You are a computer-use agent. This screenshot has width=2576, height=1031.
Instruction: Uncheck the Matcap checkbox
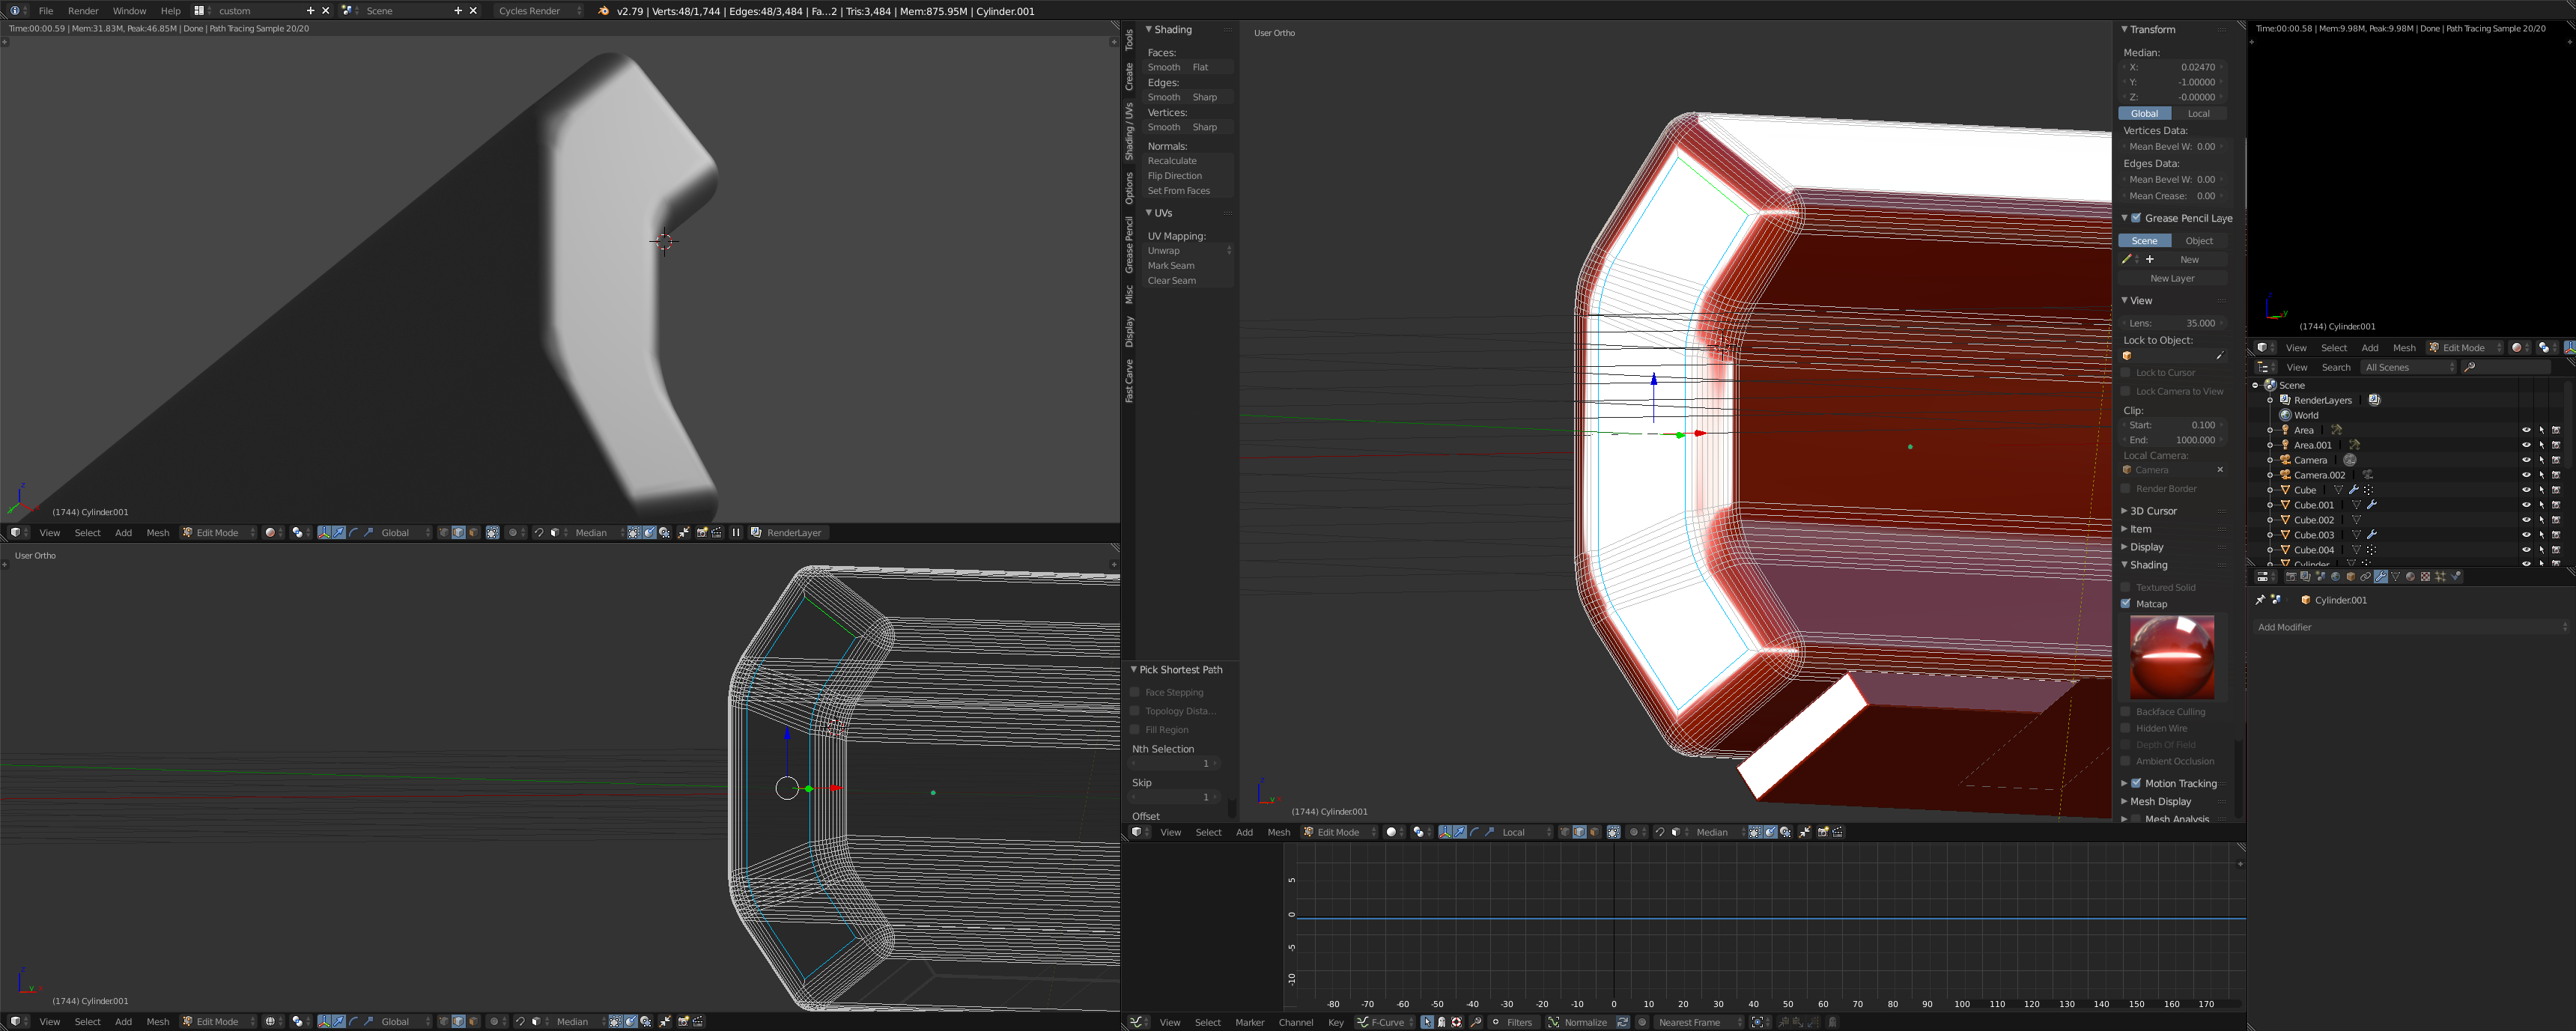tap(2126, 604)
